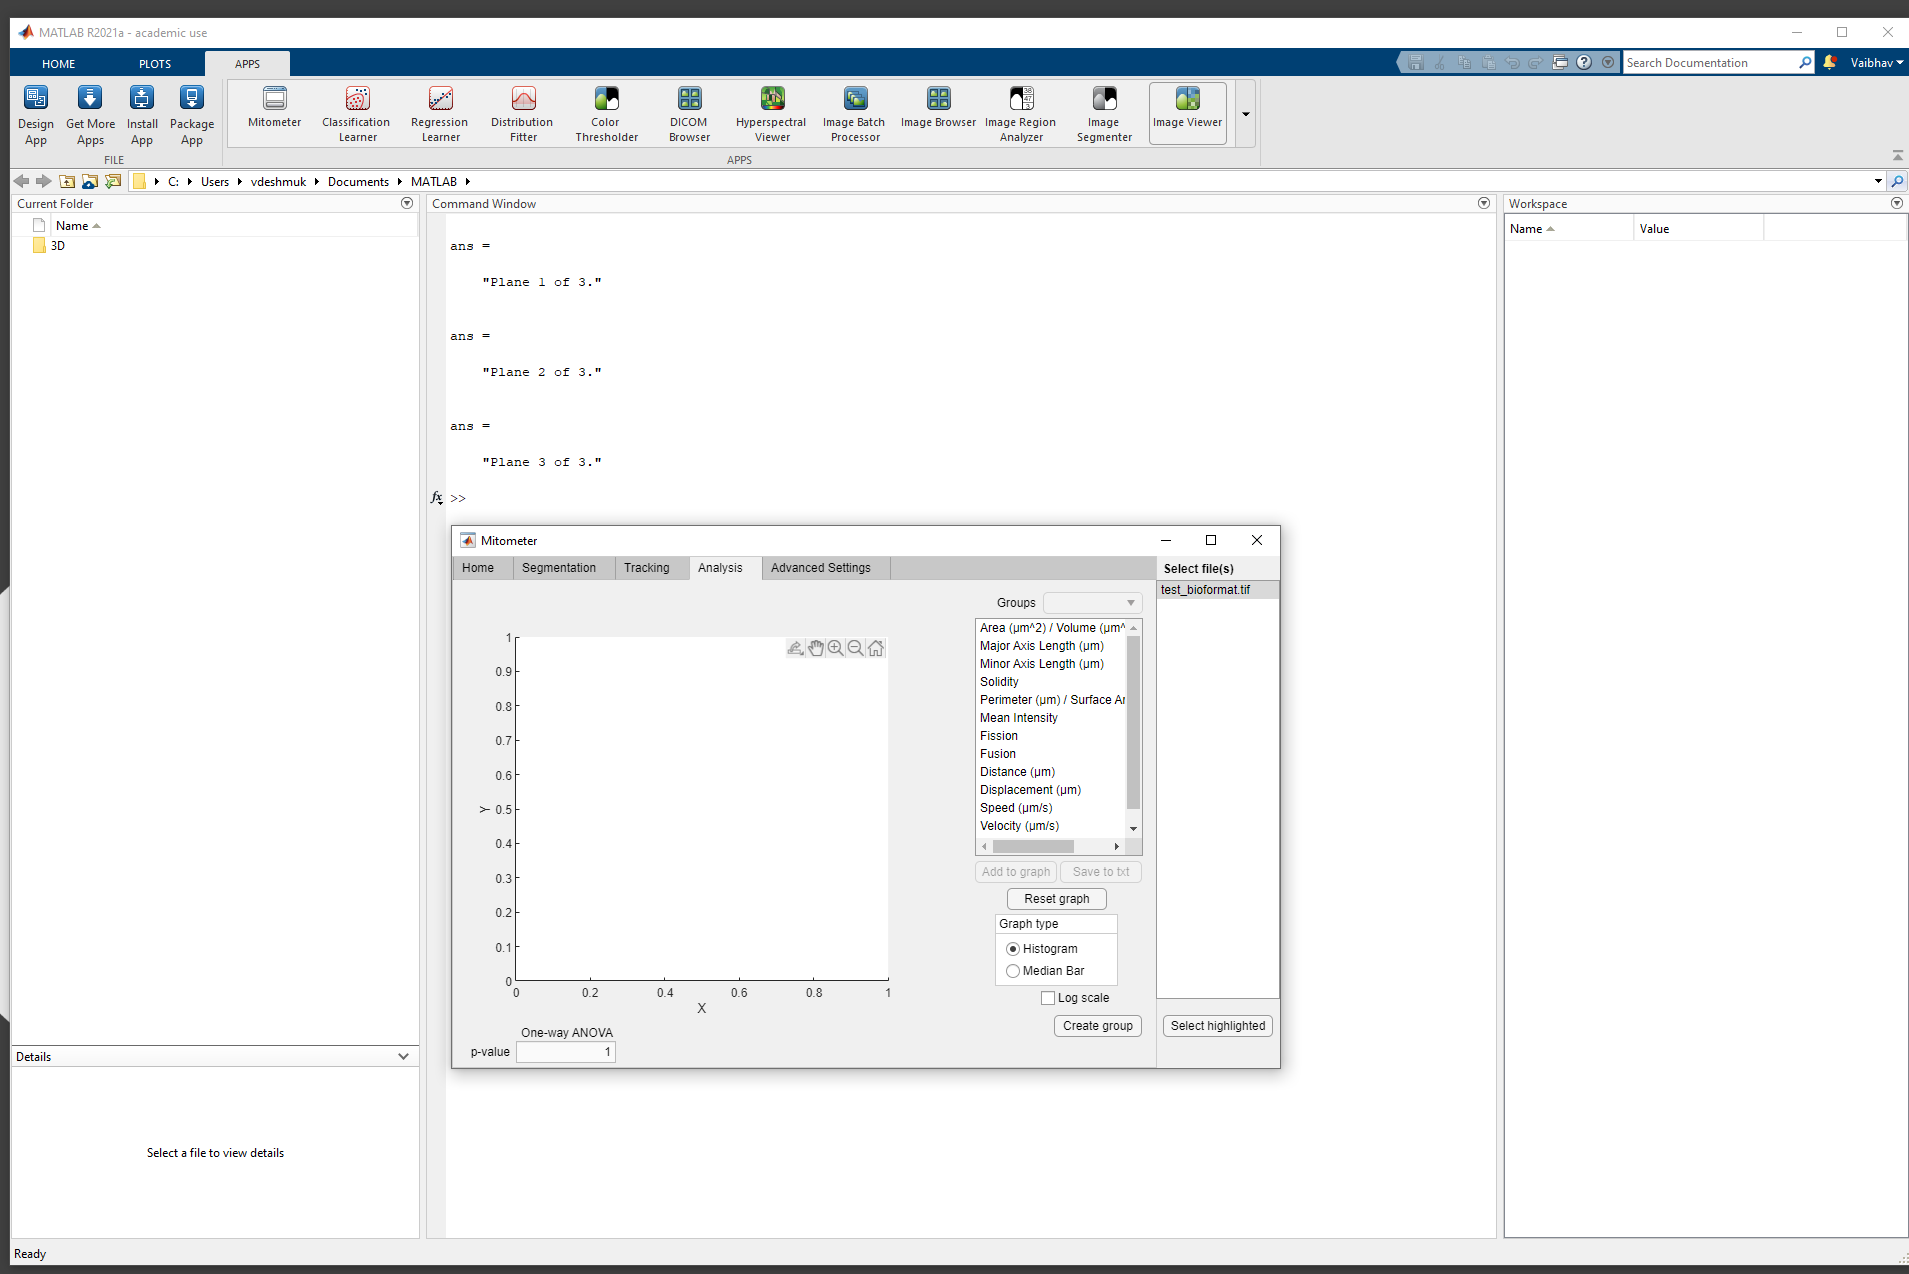
Task: Collapse the Details panel
Action: 403,1056
